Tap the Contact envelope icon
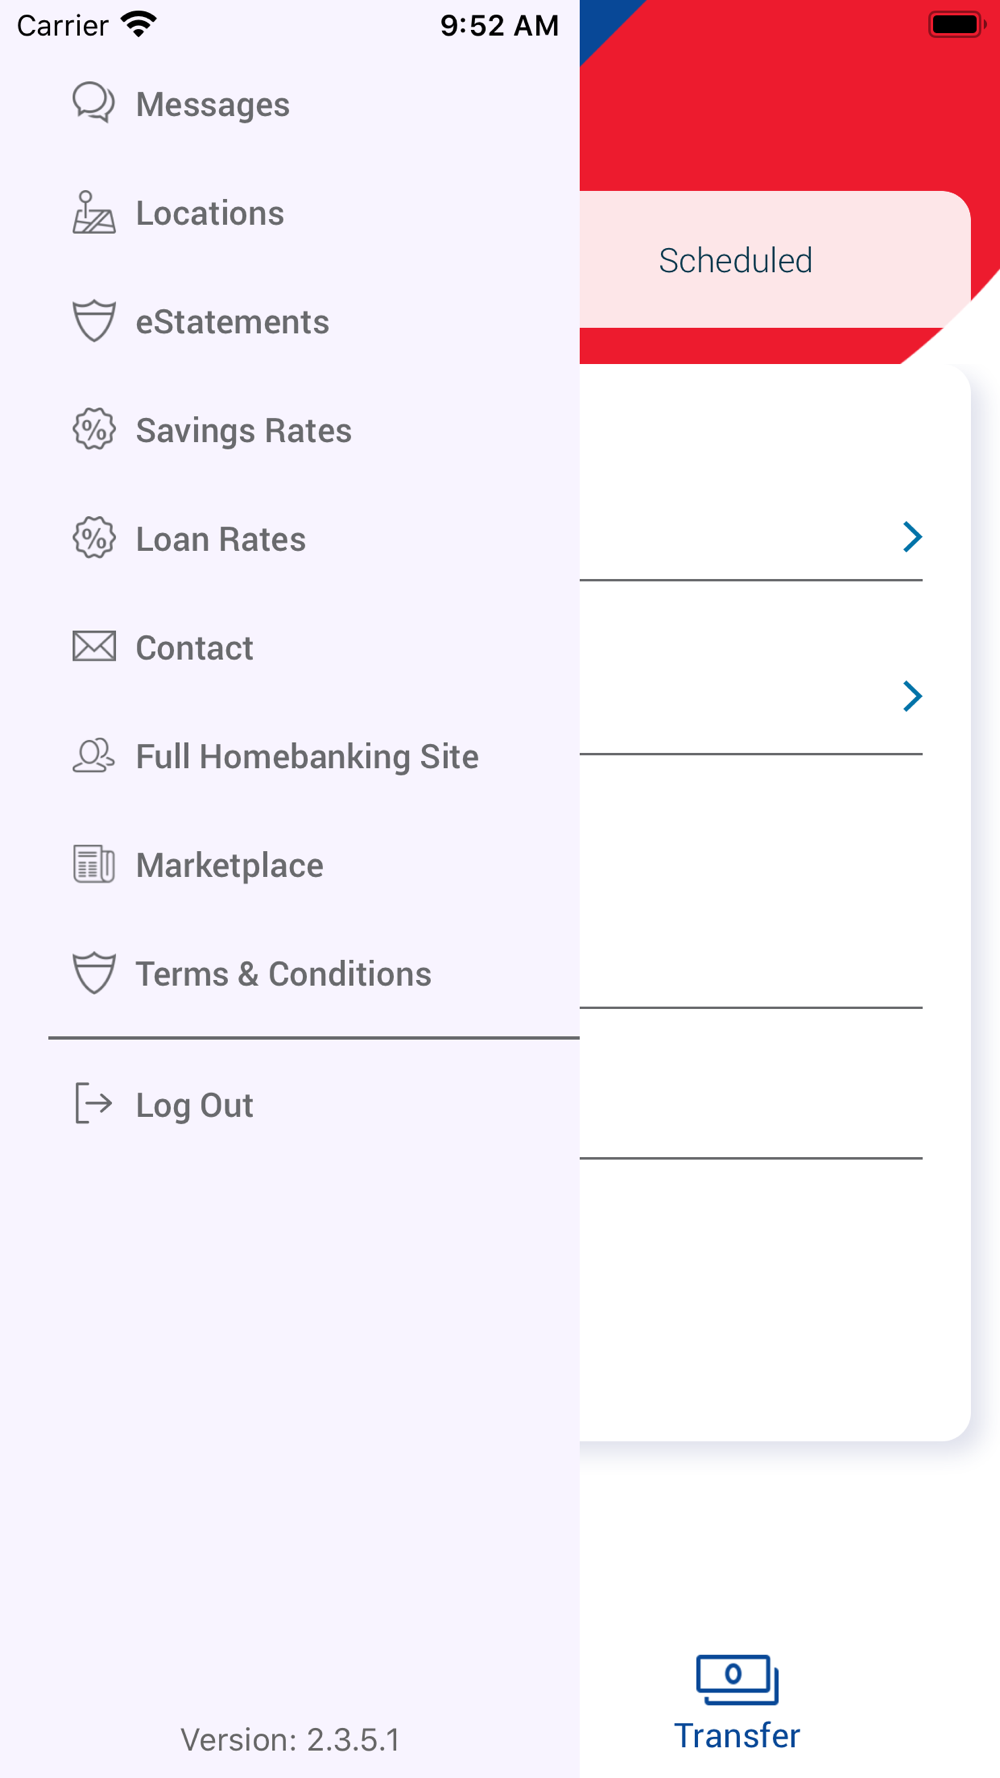 (94, 647)
